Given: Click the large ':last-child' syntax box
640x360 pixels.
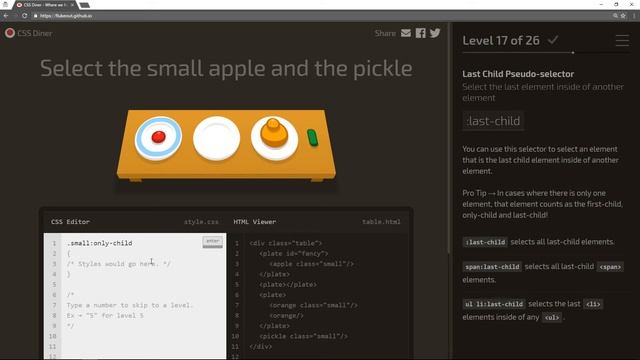Looking at the screenshot, I should (493, 121).
